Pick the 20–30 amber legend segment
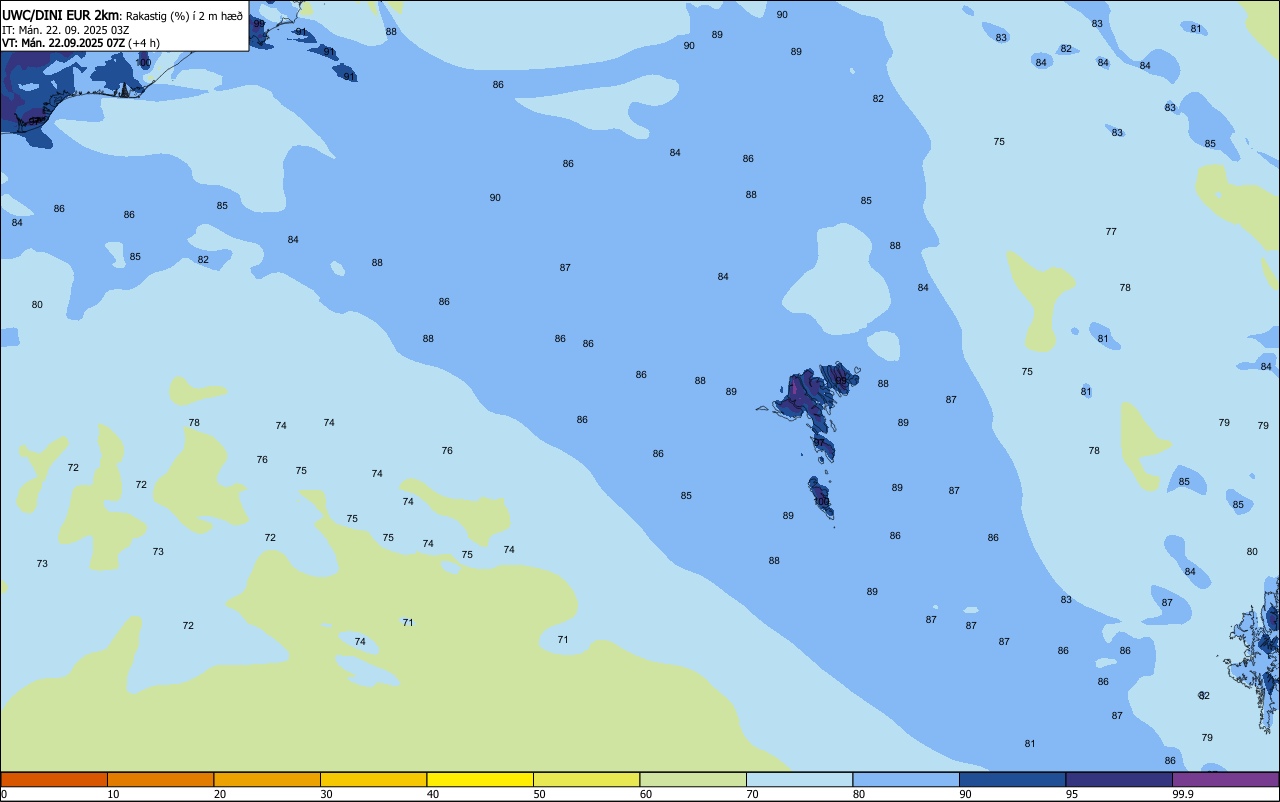The width and height of the screenshot is (1280, 802). pos(267,779)
